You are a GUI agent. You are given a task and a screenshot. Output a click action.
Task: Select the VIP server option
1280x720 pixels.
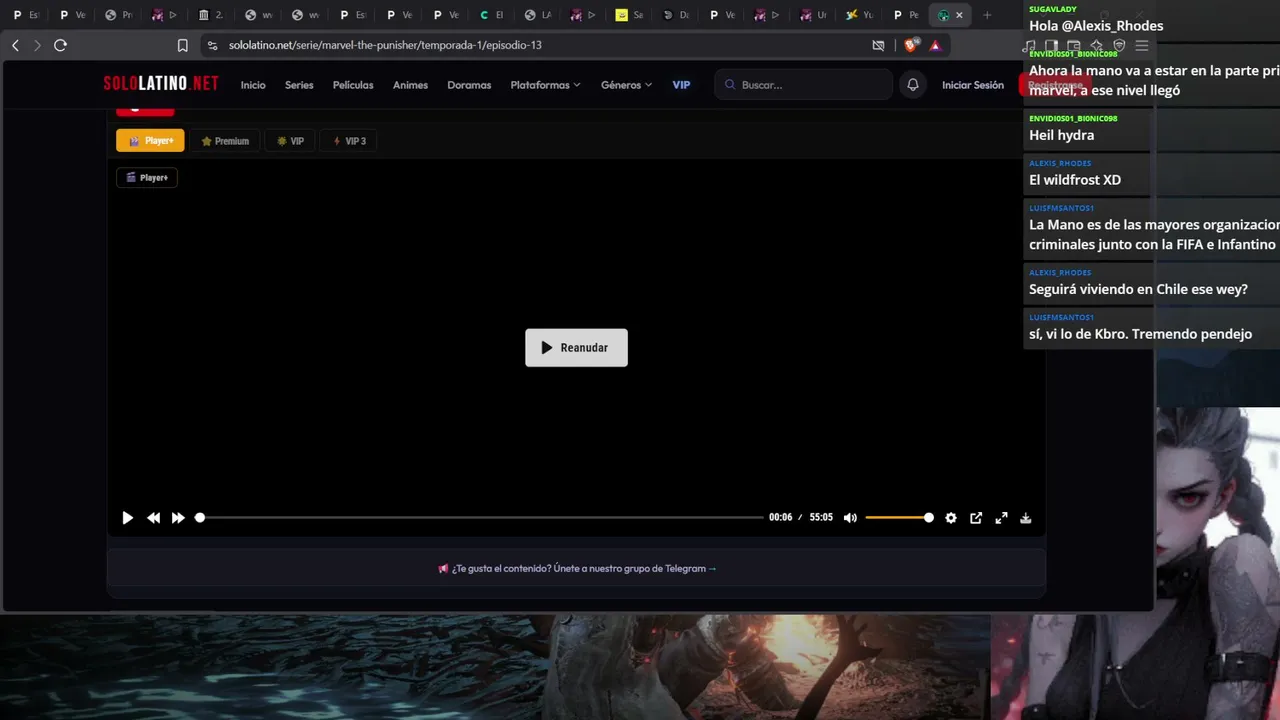[x=290, y=141]
